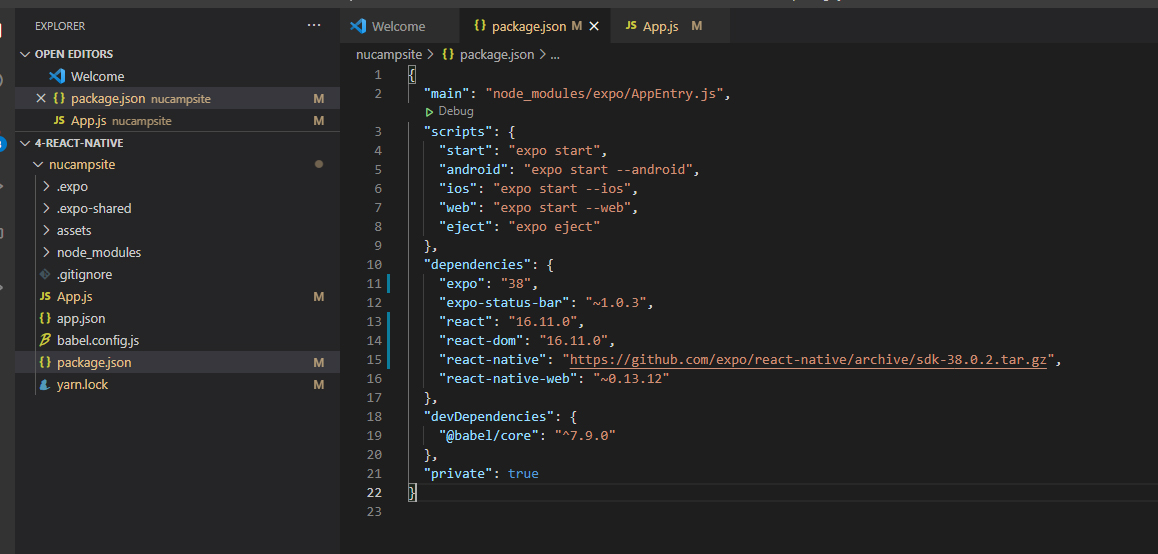Close the package.json editor tab
The image size is (1158, 554).
(x=594, y=27)
